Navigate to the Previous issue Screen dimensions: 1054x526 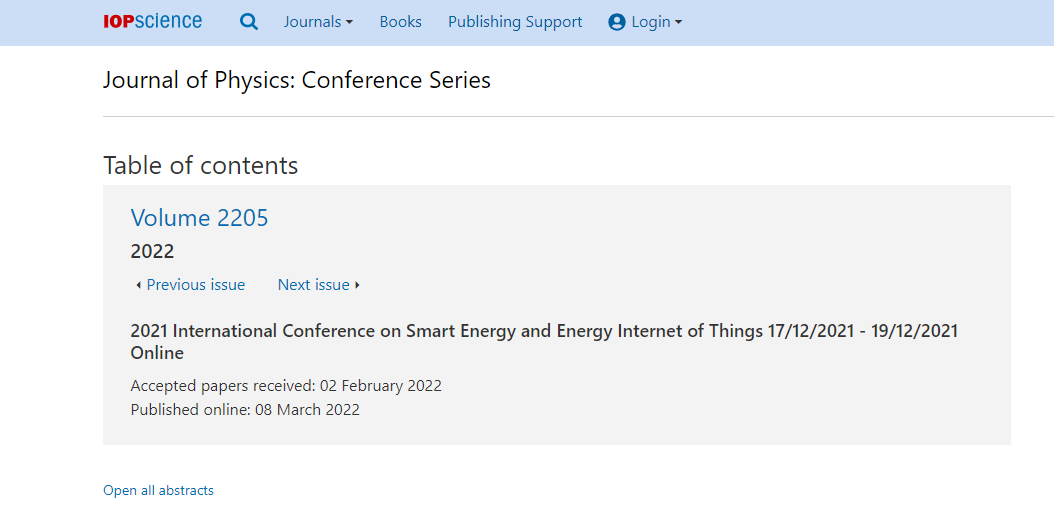point(196,285)
